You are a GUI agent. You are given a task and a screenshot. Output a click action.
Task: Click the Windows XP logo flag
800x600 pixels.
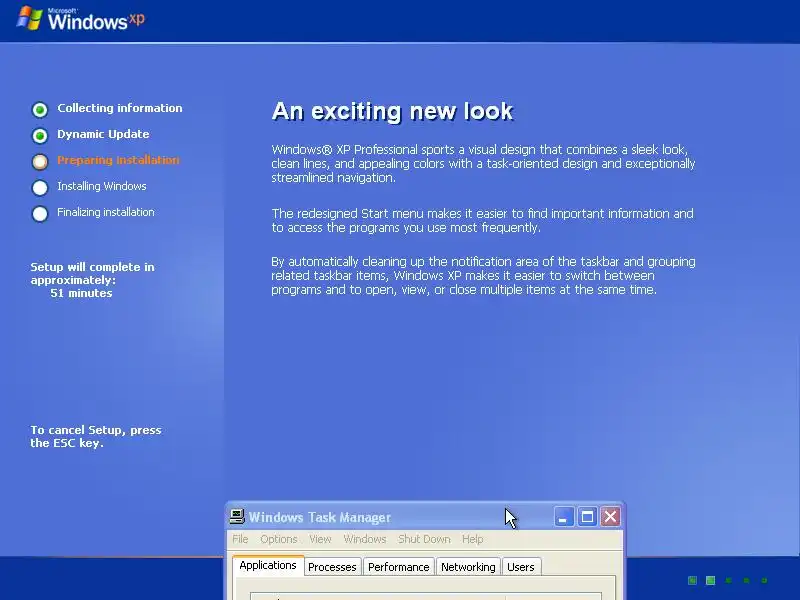[29, 18]
